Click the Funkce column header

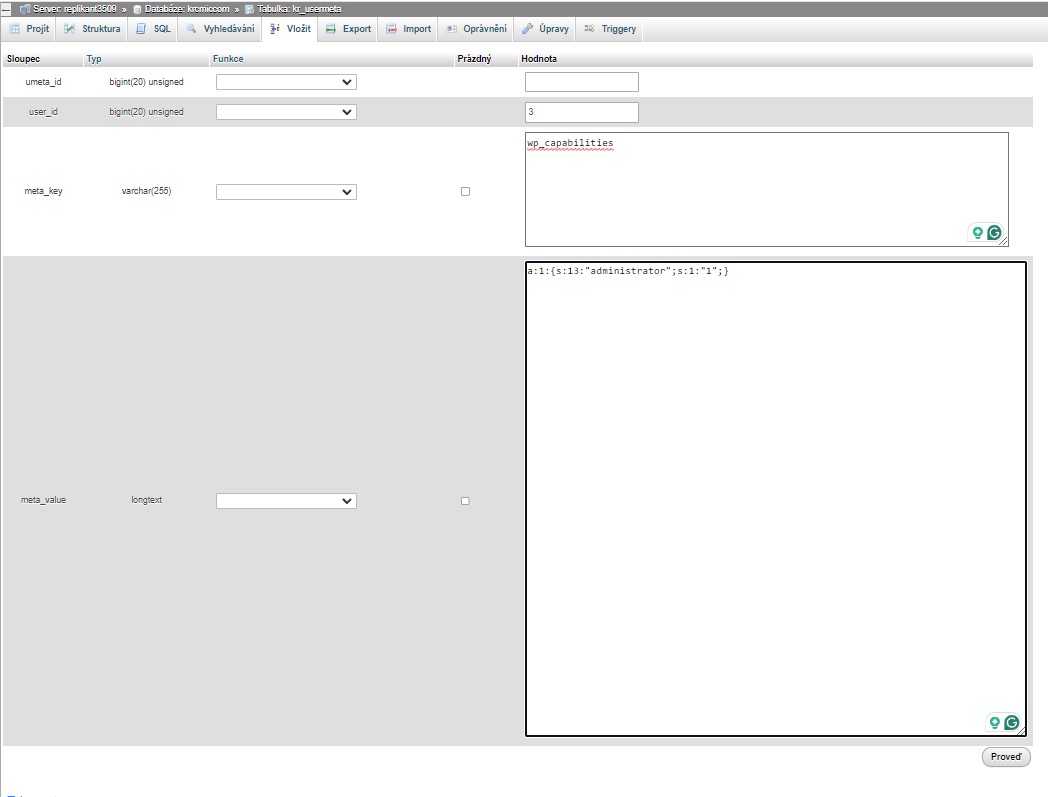pyautogui.click(x=228, y=59)
